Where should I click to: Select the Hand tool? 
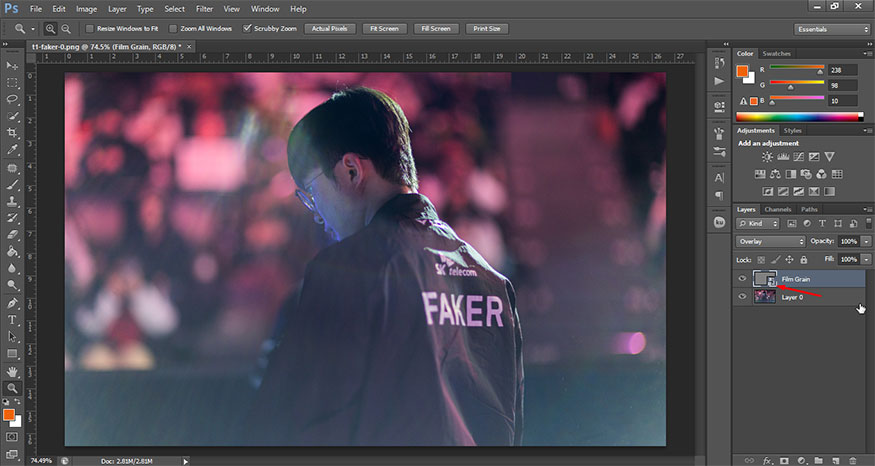(12, 371)
